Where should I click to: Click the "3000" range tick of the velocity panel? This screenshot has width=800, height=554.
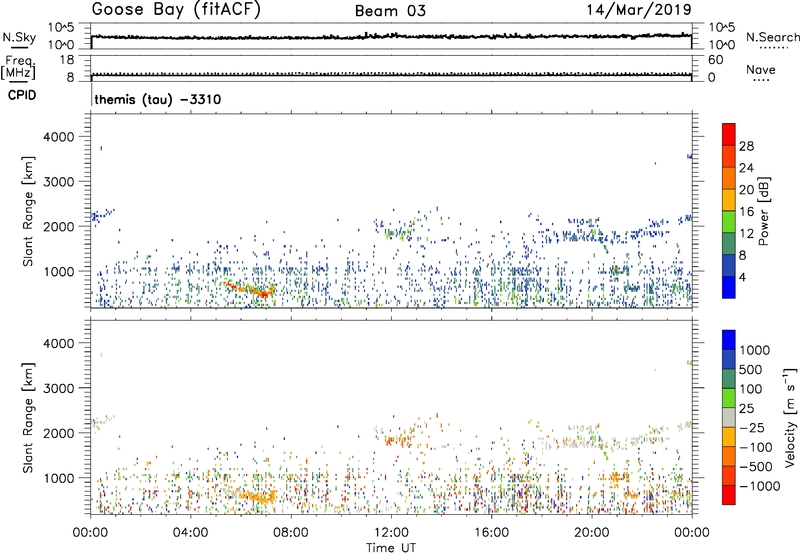point(59,388)
